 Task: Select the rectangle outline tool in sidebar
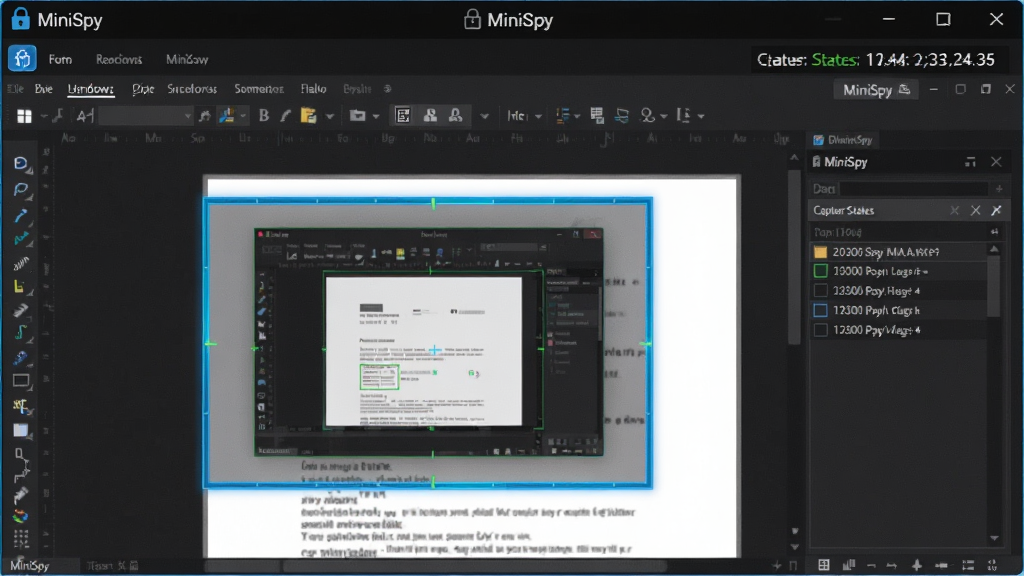click(x=21, y=381)
